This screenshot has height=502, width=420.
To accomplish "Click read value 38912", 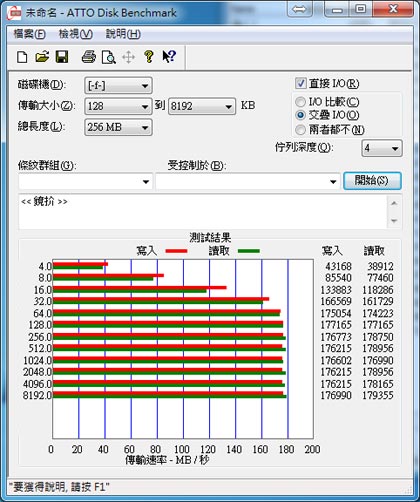I will (380, 266).
